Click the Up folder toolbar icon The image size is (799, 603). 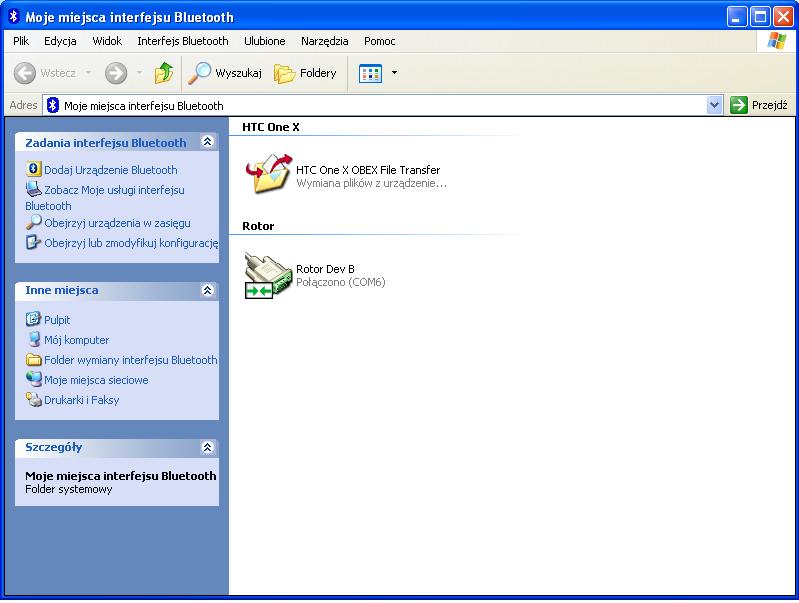pyautogui.click(x=164, y=73)
